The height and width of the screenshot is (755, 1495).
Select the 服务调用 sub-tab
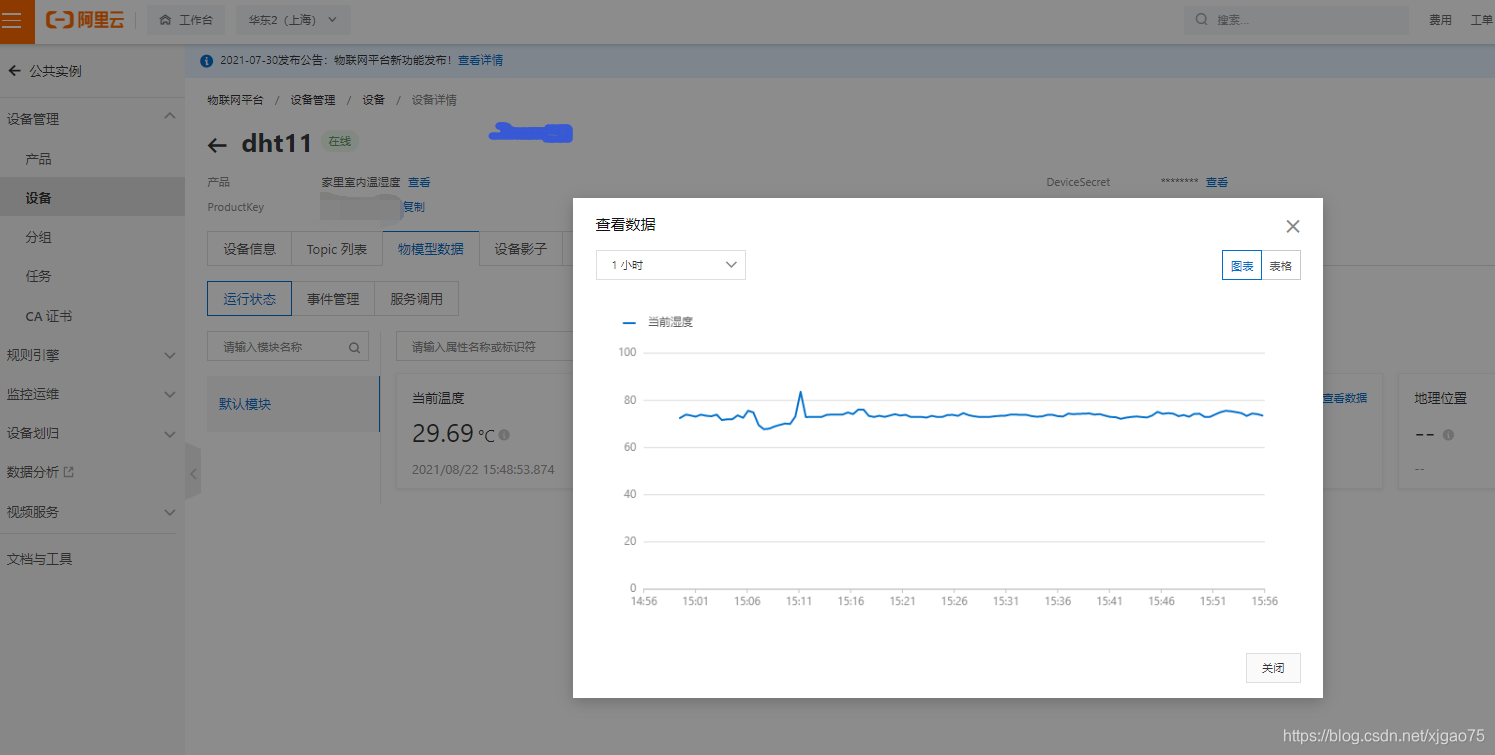tap(416, 298)
